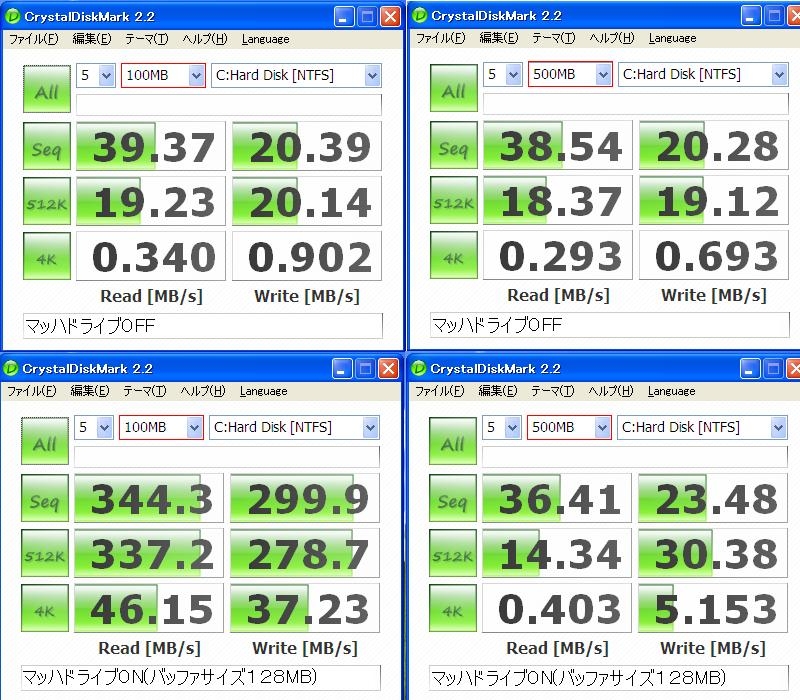Screen dimensions: 800x700
Task: Open ファイル(F) menu in 39.37 Seq window
Action: pyautogui.click(x=34, y=39)
